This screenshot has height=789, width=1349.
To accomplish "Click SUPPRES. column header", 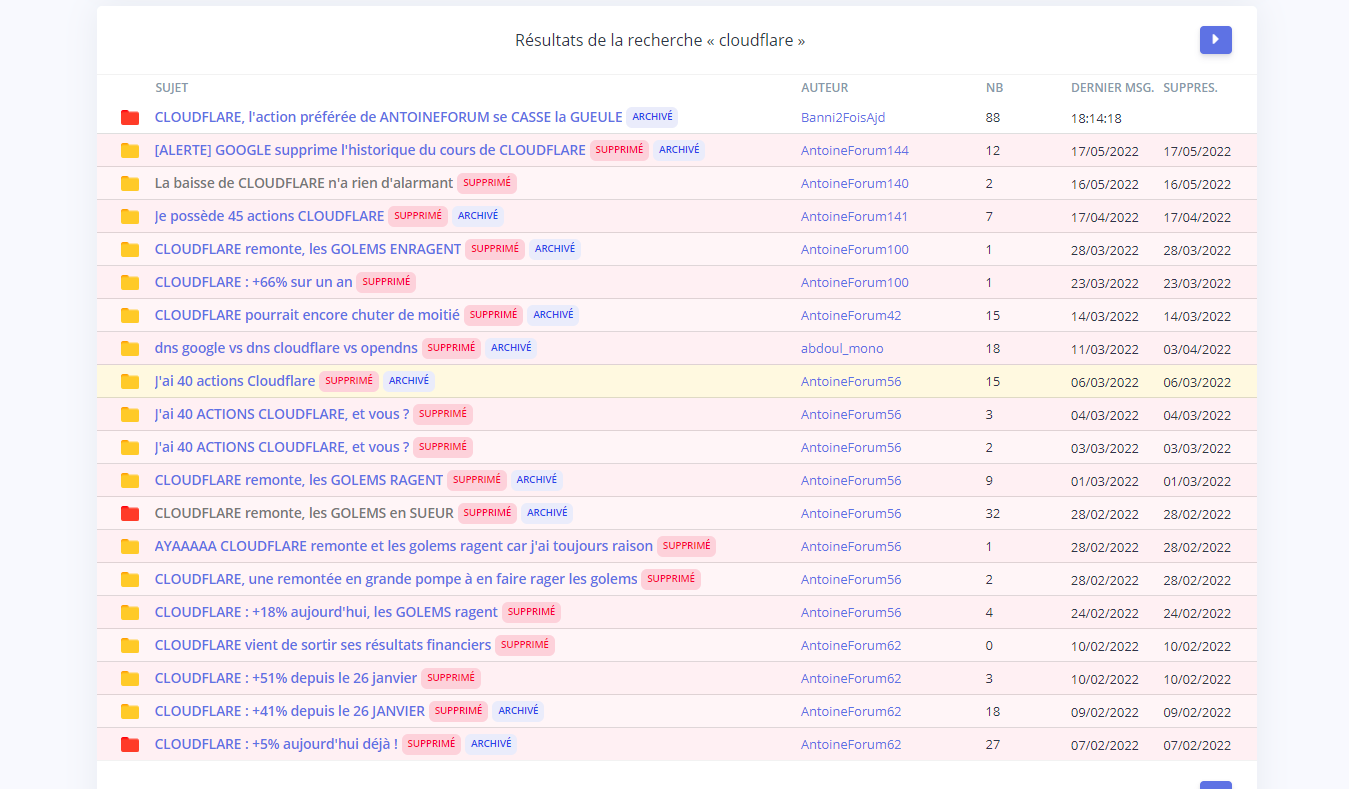I will tap(1190, 88).
